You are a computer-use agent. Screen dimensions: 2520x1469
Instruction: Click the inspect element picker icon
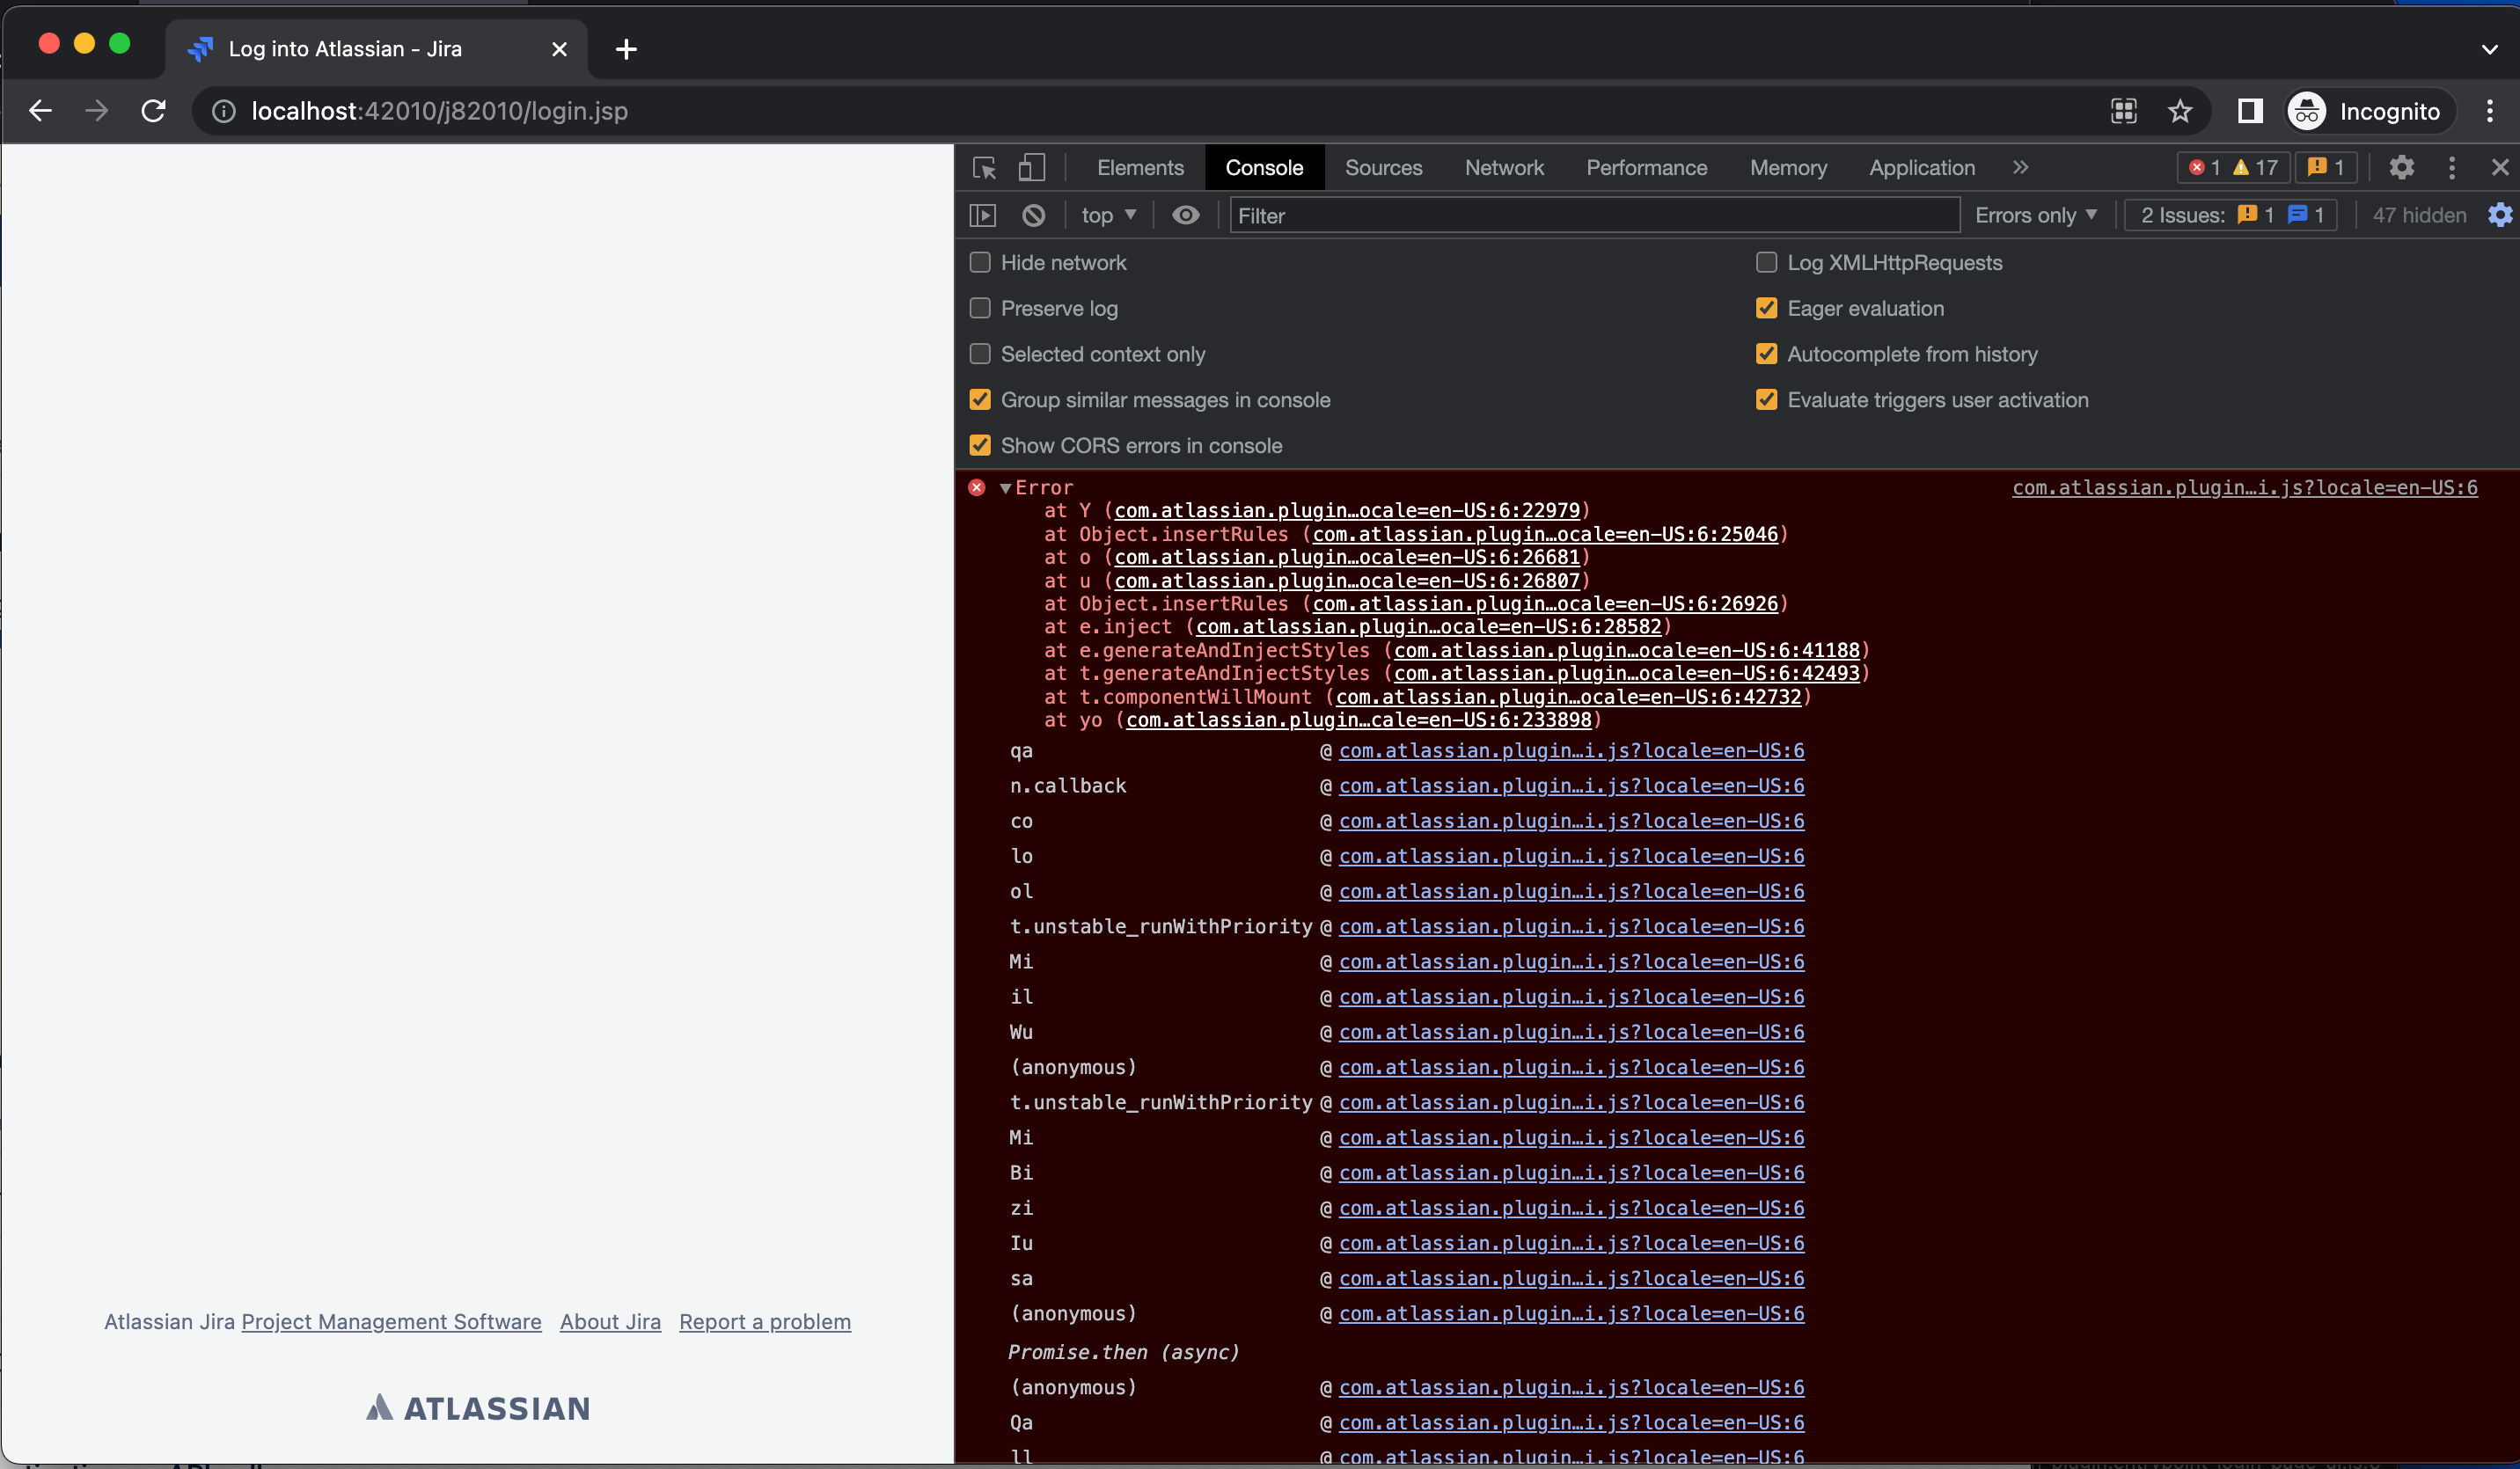pos(984,168)
